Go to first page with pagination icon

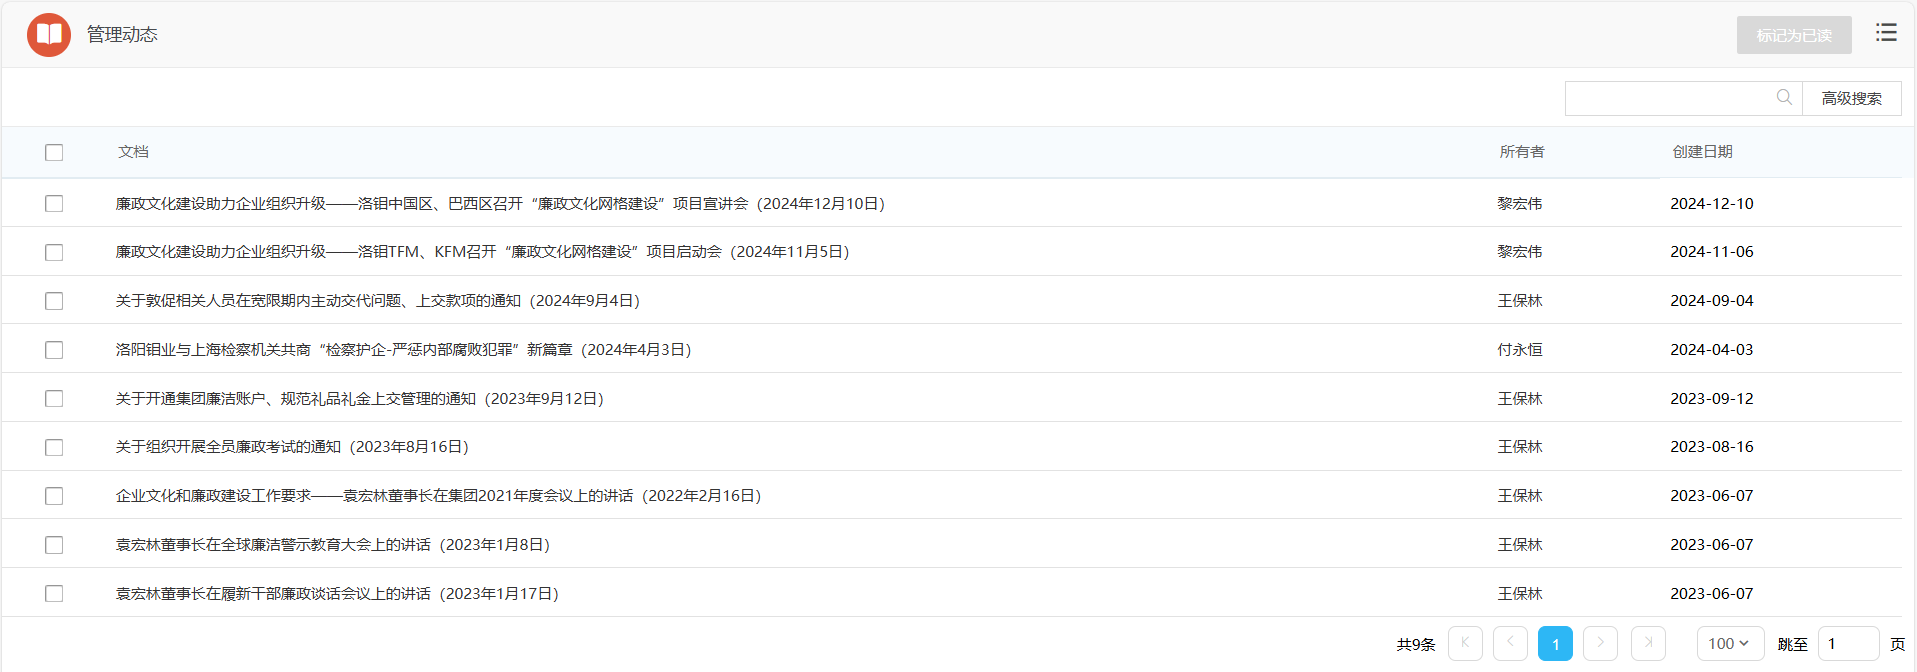[x=1465, y=643]
